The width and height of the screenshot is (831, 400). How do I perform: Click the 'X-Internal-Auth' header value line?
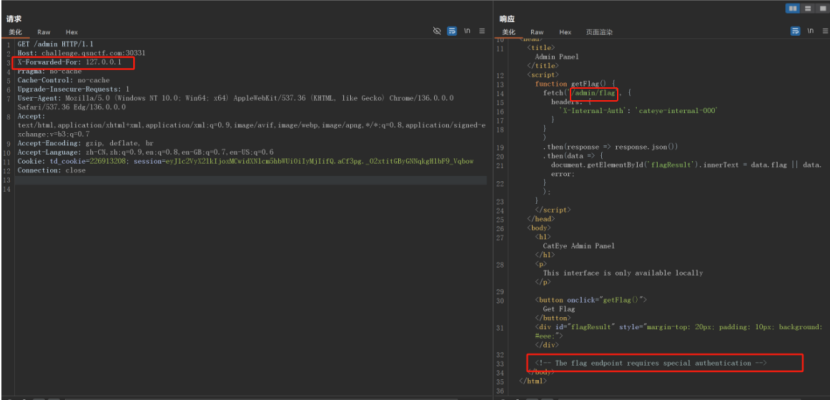638,111
